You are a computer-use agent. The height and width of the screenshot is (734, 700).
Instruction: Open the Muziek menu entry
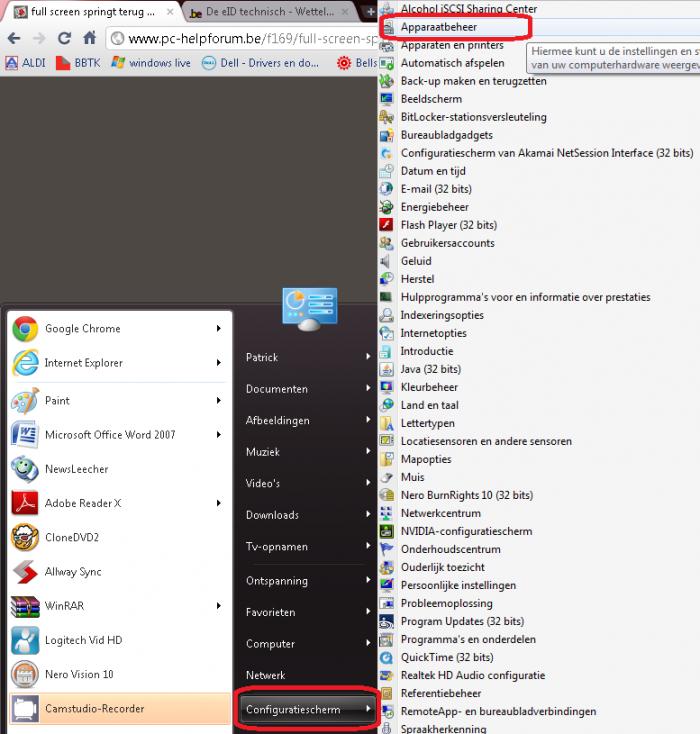(307, 452)
